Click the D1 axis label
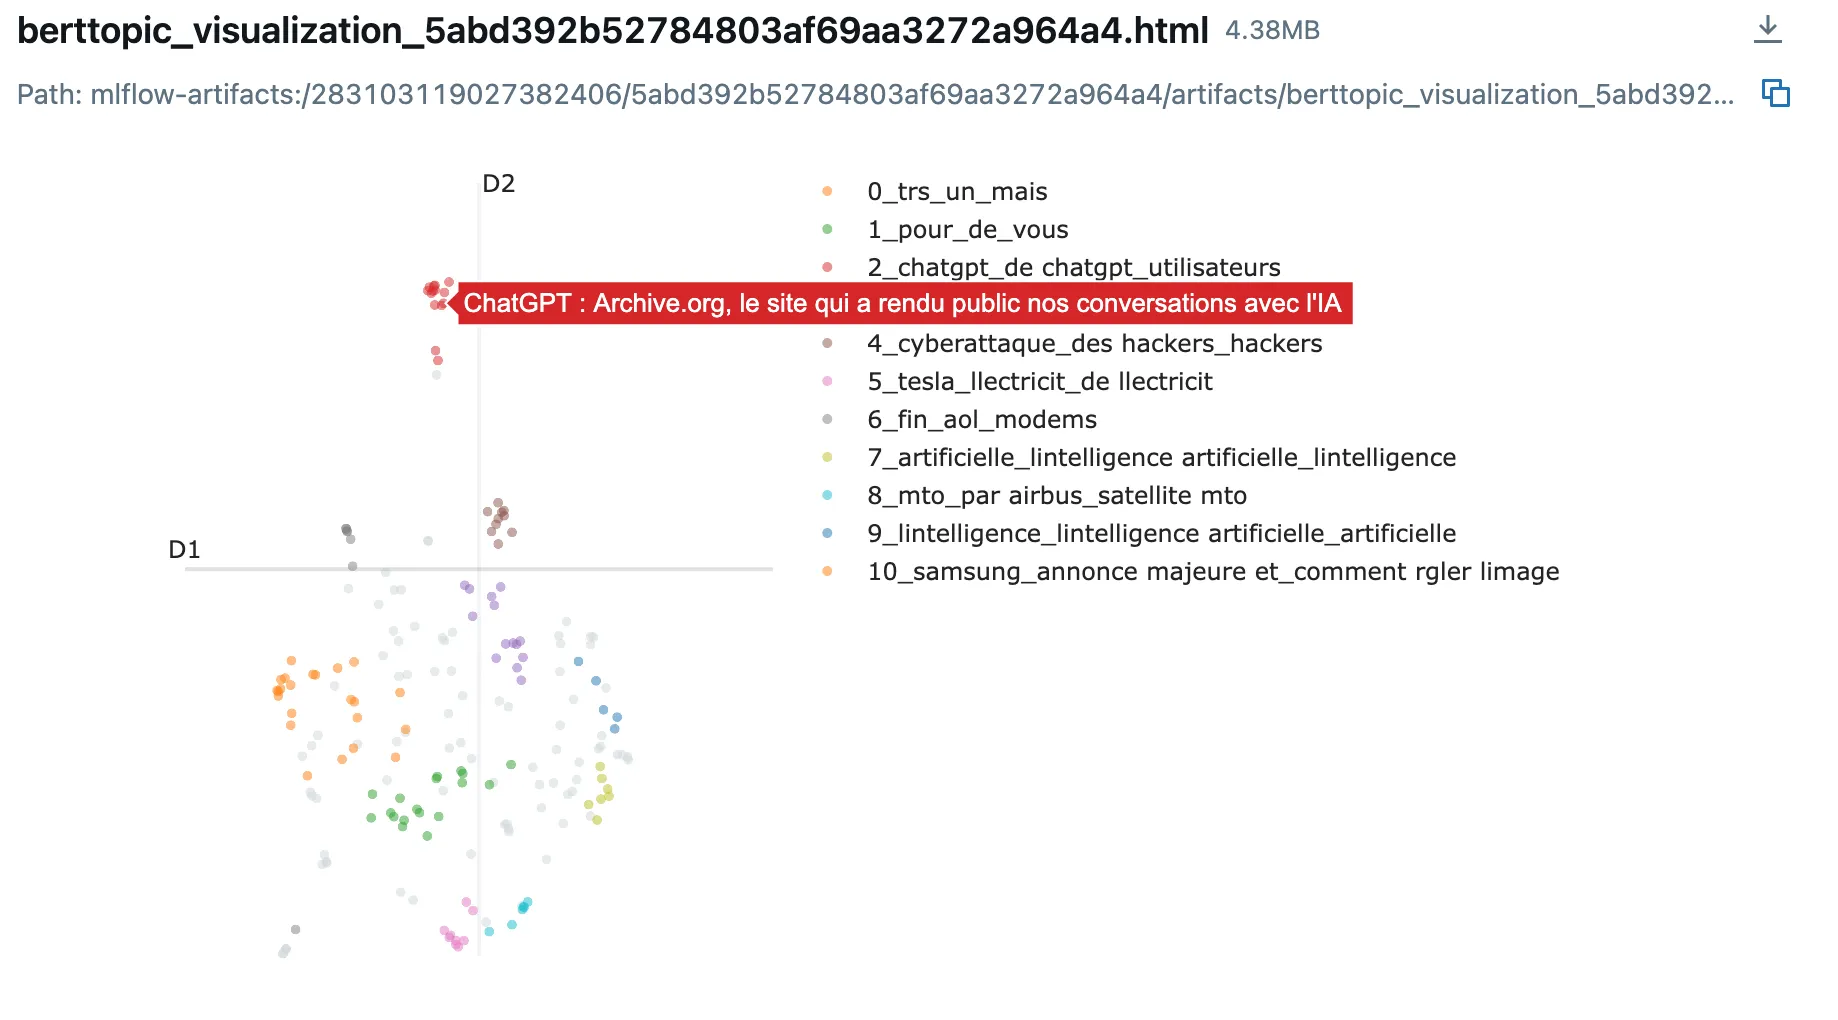 coord(184,550)
